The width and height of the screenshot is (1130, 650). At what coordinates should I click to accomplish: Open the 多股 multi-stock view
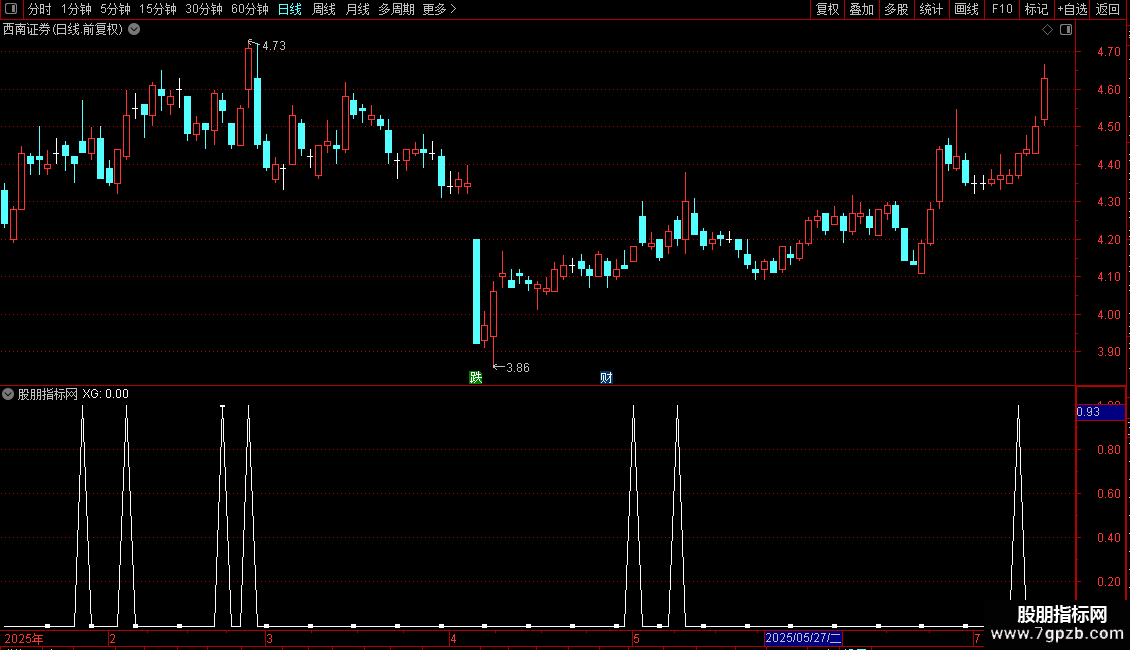pyautogui.click(x=896, y=9)
